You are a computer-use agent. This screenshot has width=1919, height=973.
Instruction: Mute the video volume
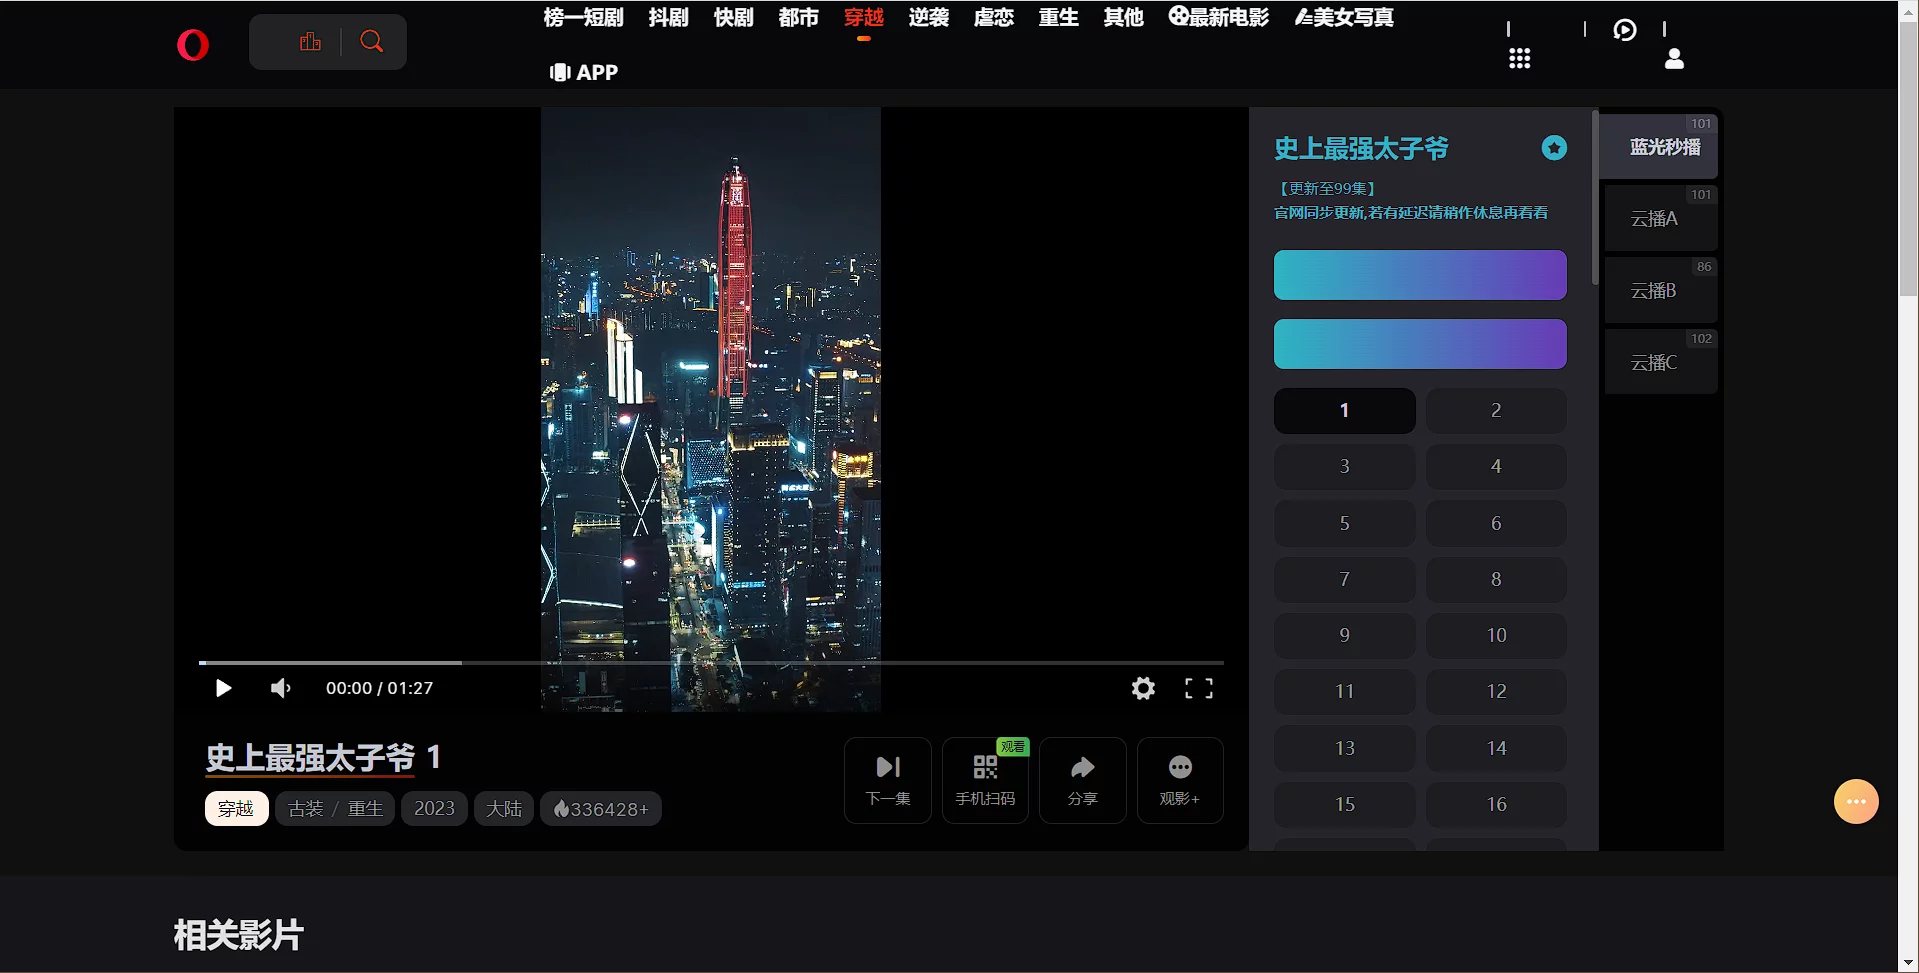click(x=281, y=688)
